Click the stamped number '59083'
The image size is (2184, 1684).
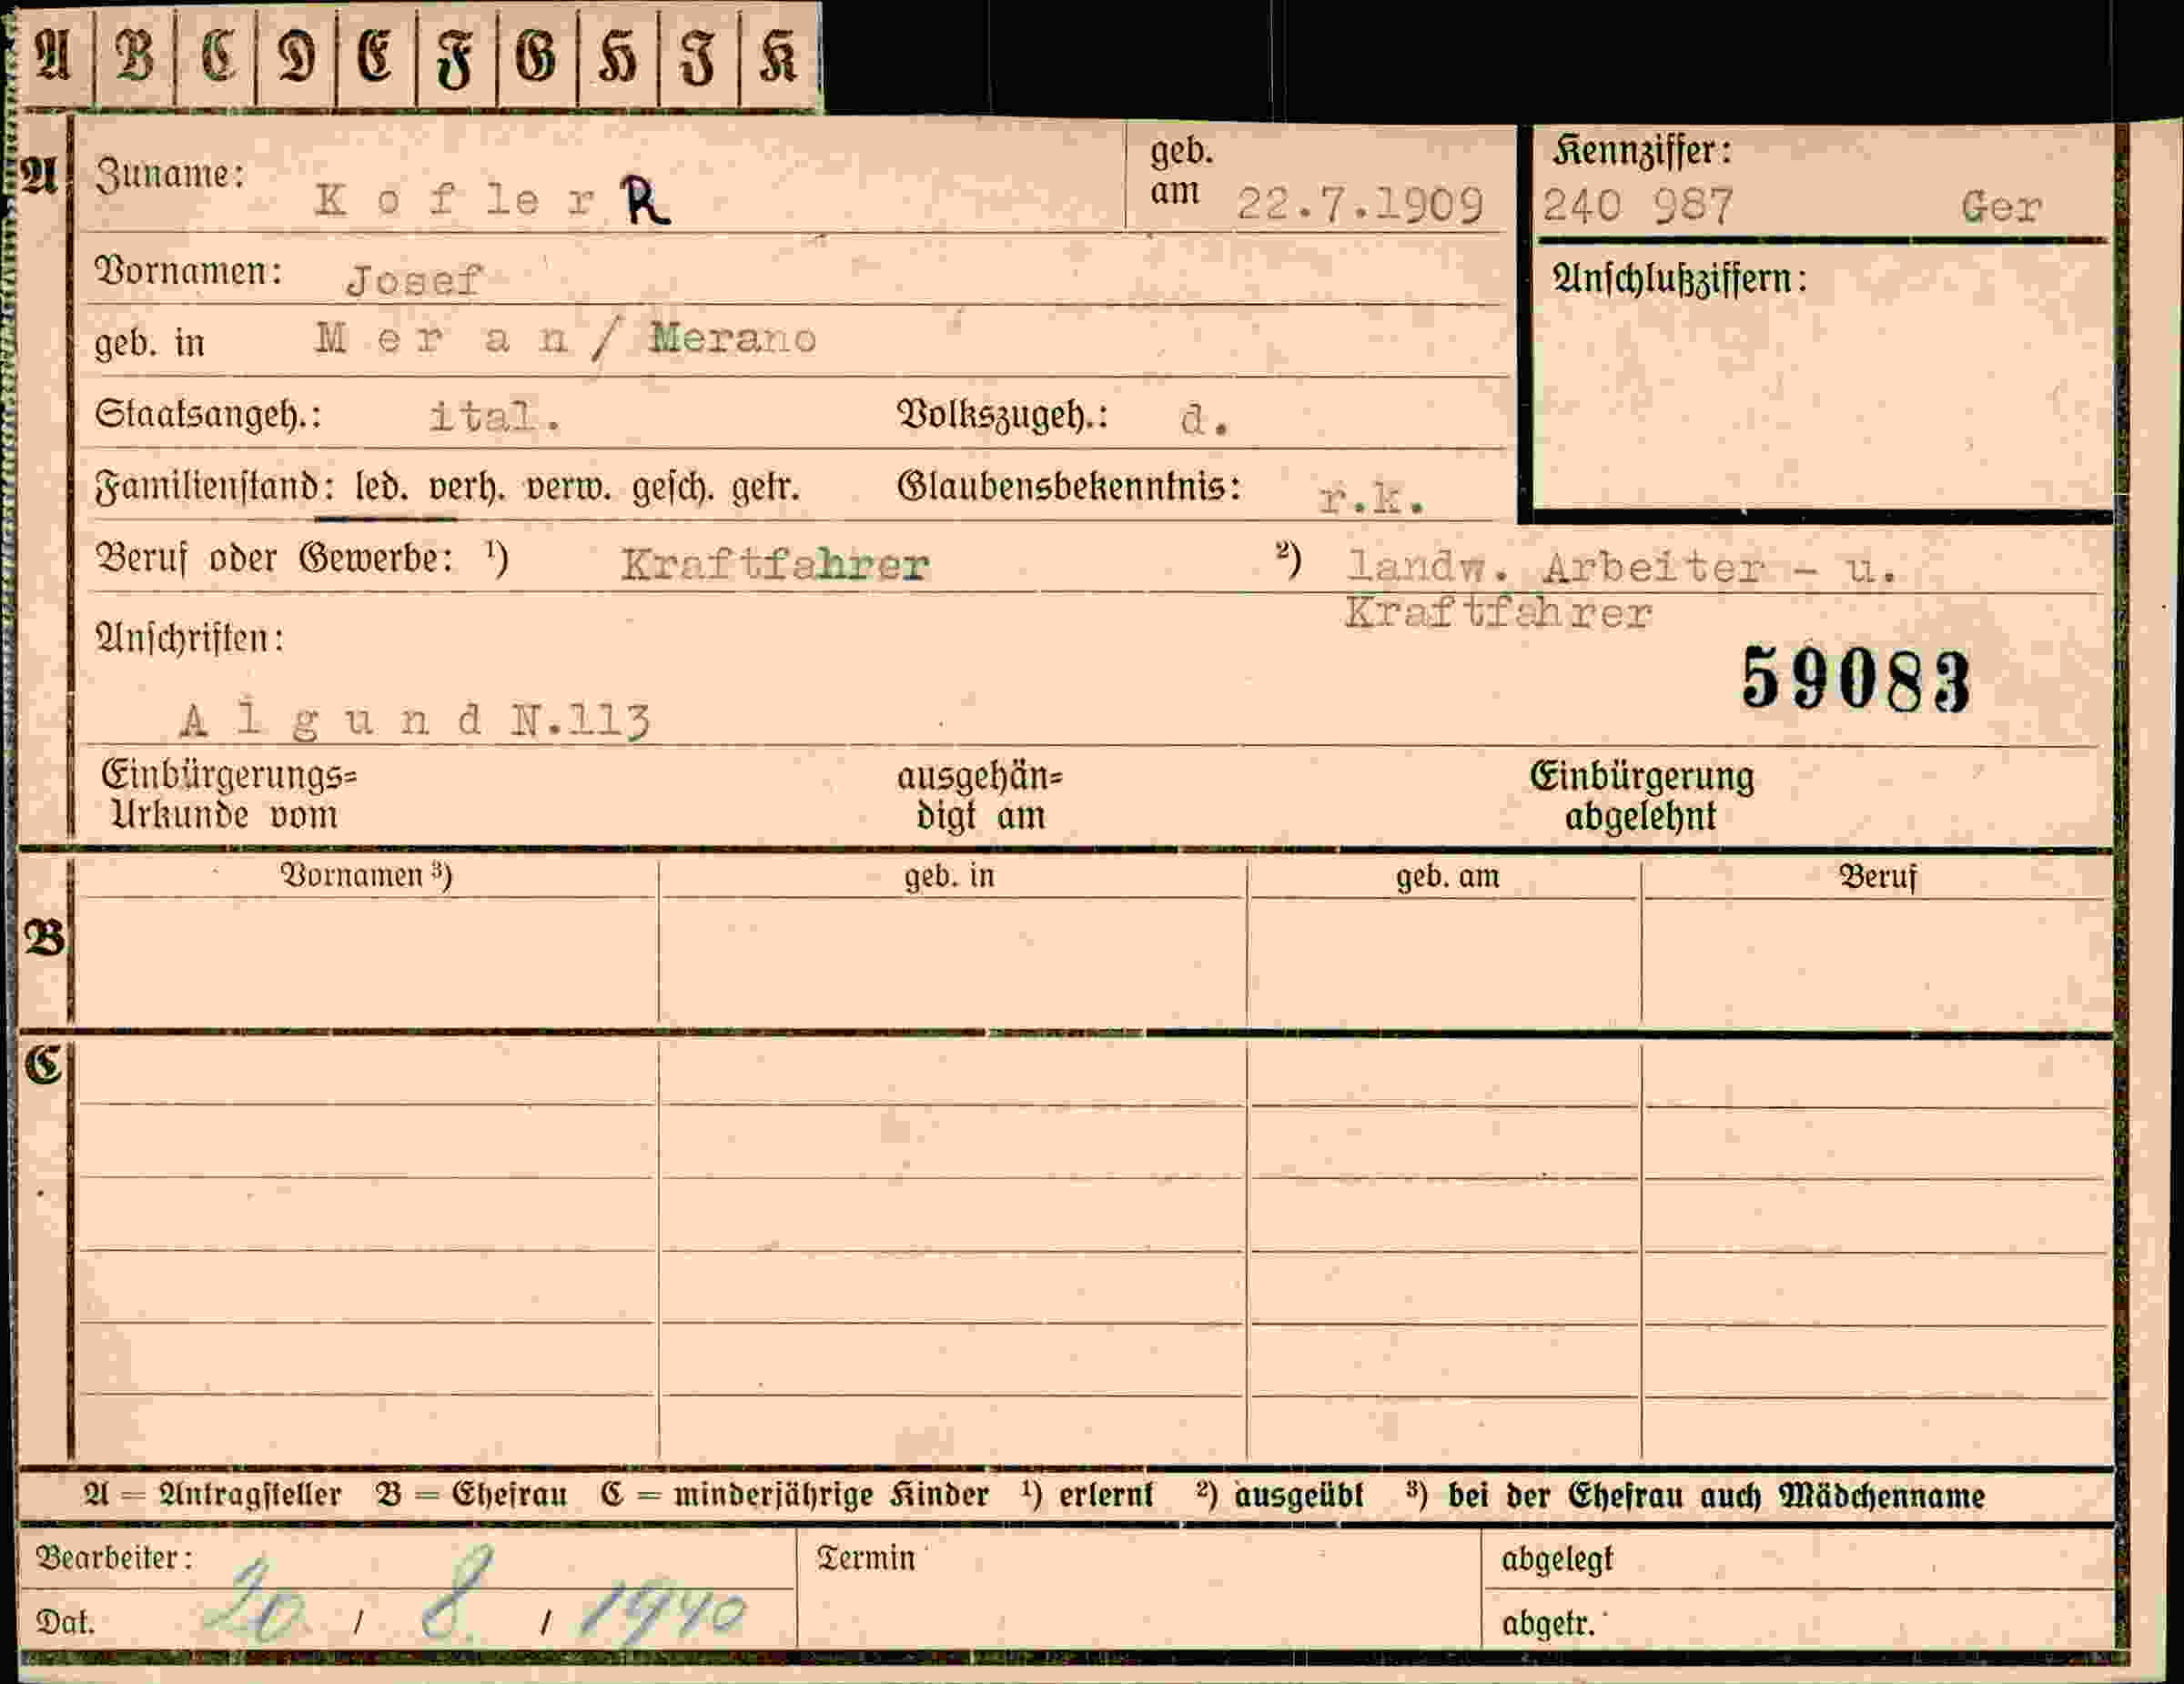(1856, 681)
